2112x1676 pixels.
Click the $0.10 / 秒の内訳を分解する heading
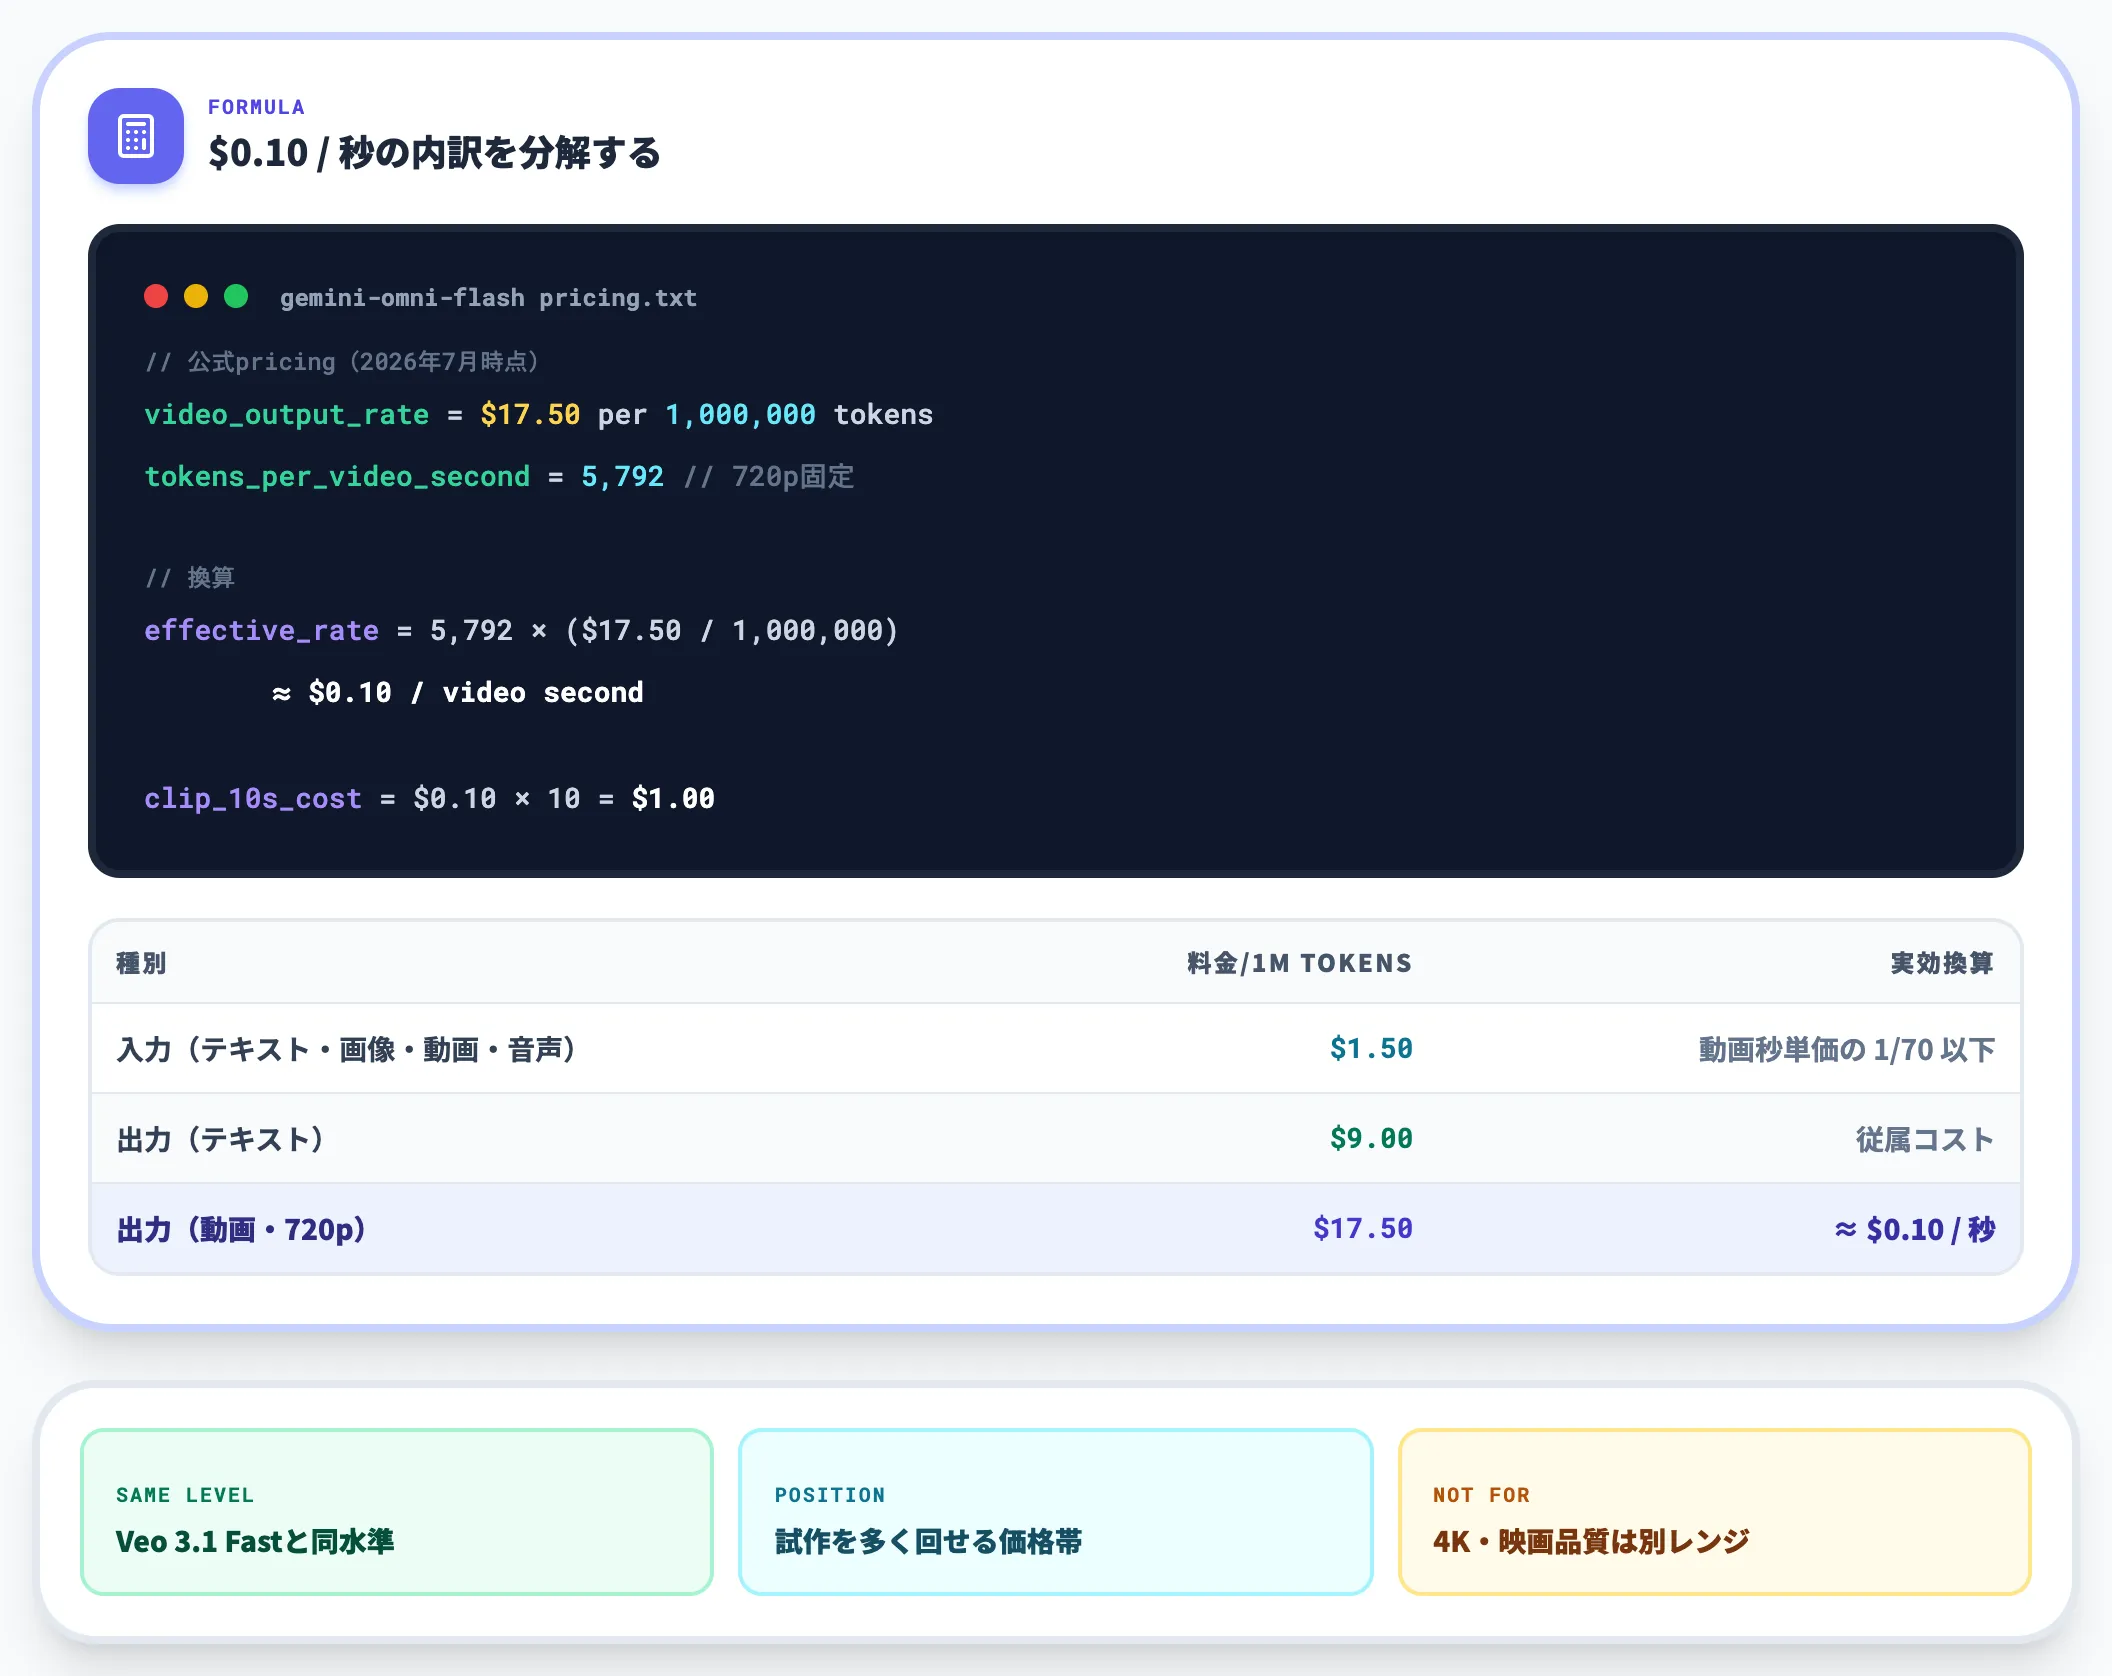[x=434, y=153]
